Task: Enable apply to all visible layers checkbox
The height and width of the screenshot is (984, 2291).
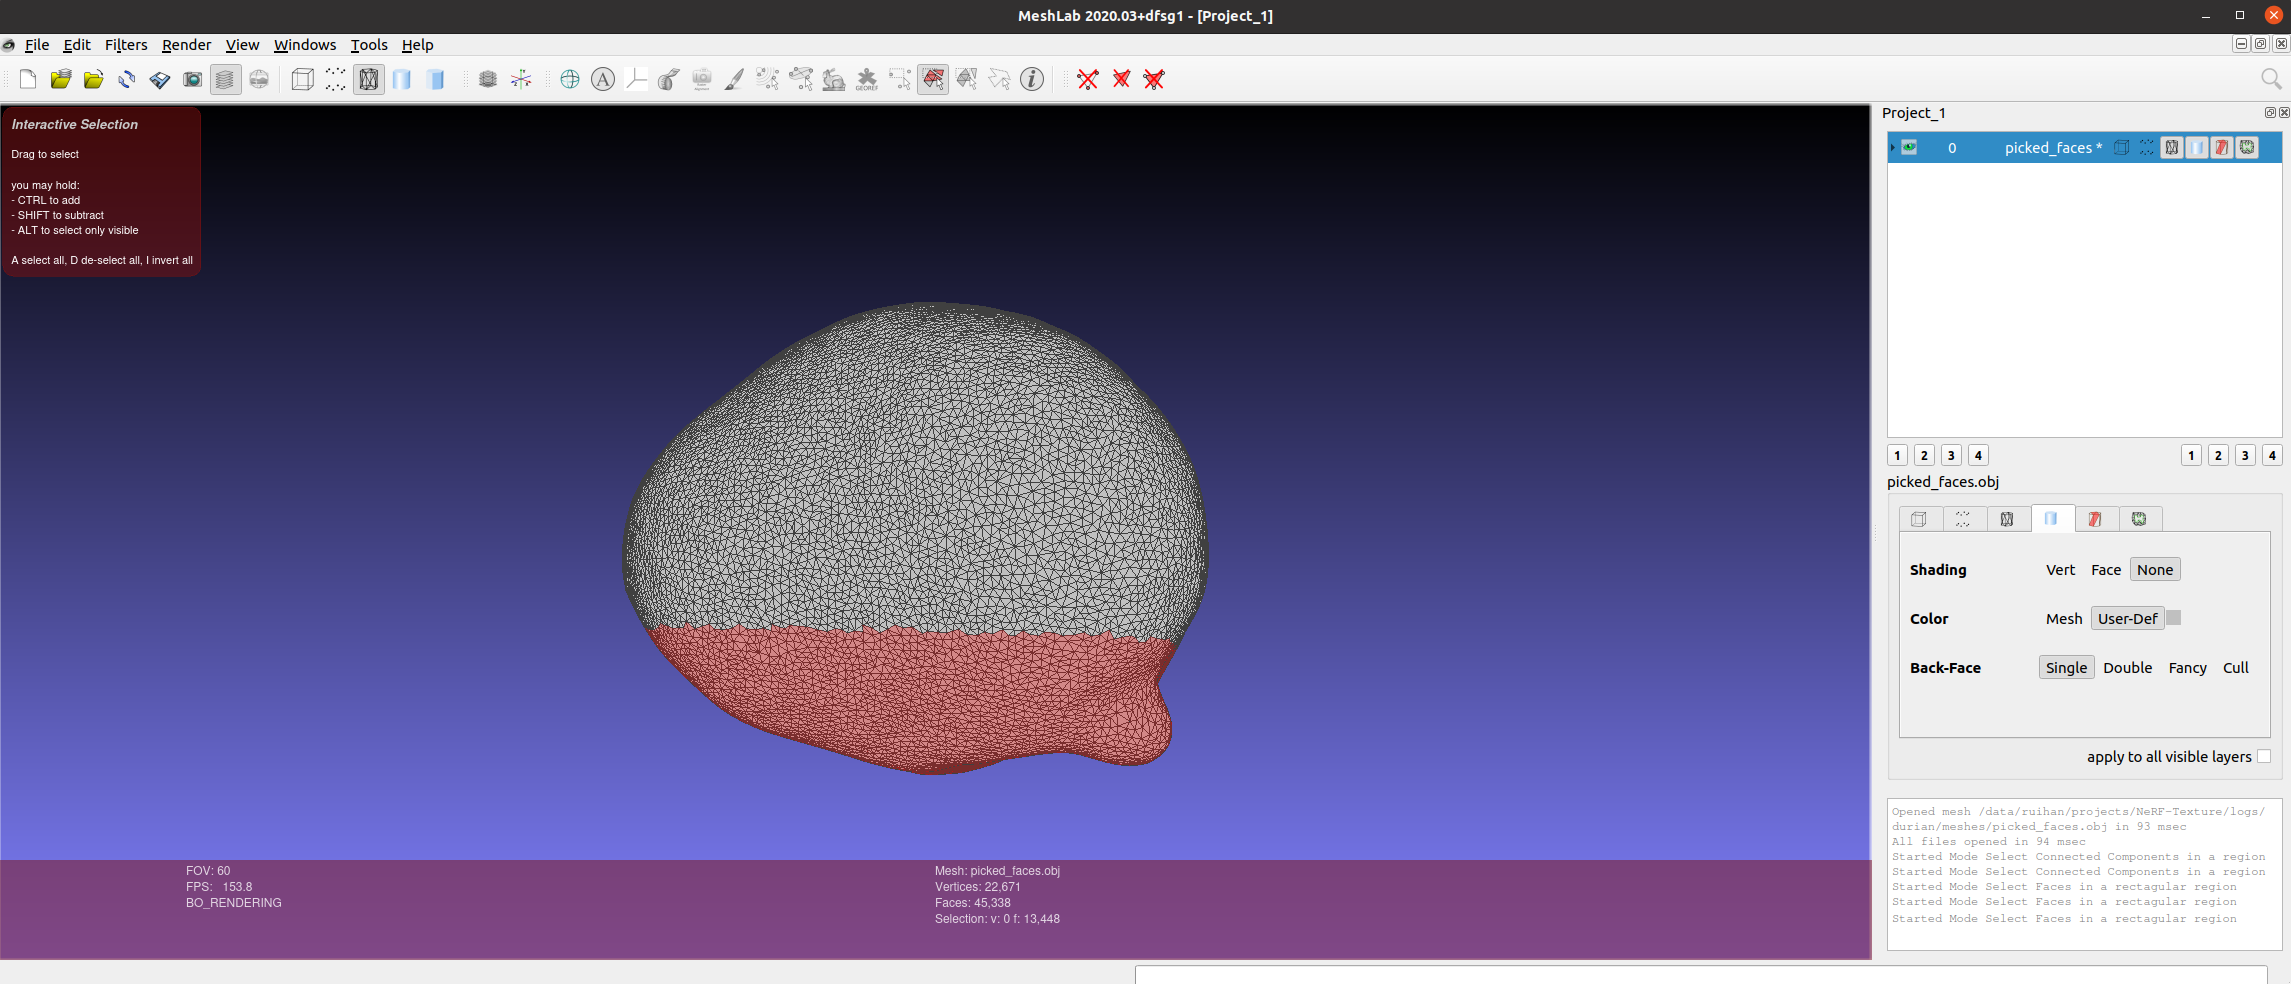Action: pos(2263,757)
